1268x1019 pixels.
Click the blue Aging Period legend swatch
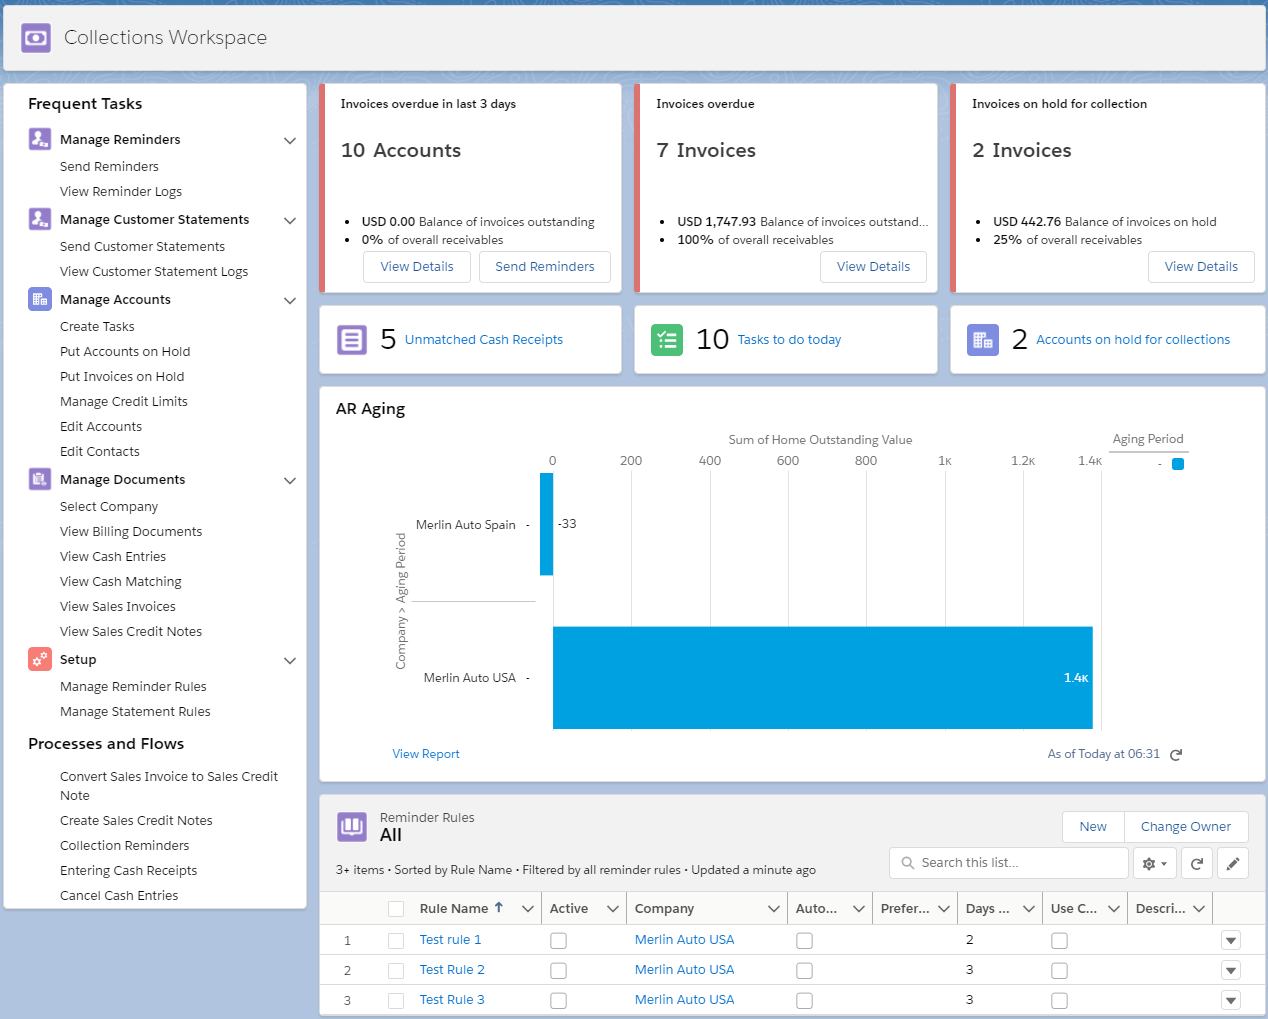[1178, 464]
